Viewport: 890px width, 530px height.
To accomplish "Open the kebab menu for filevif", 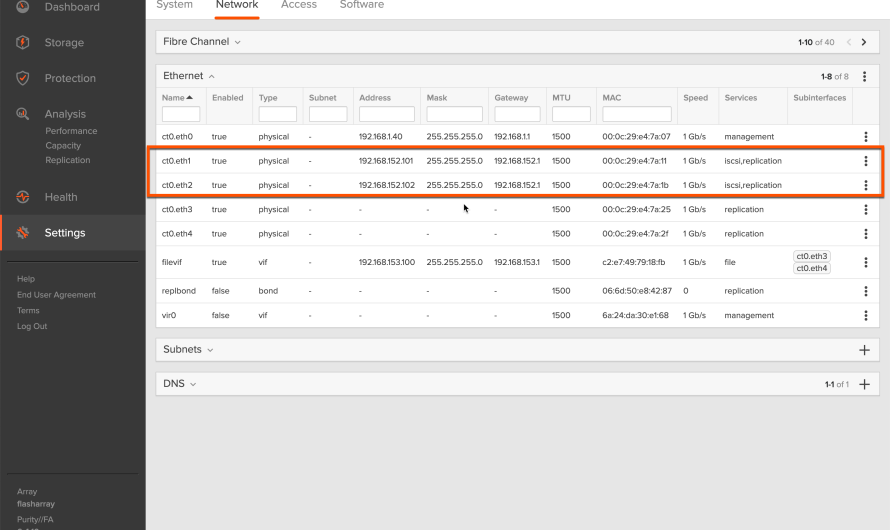I will tap(866, 262).
